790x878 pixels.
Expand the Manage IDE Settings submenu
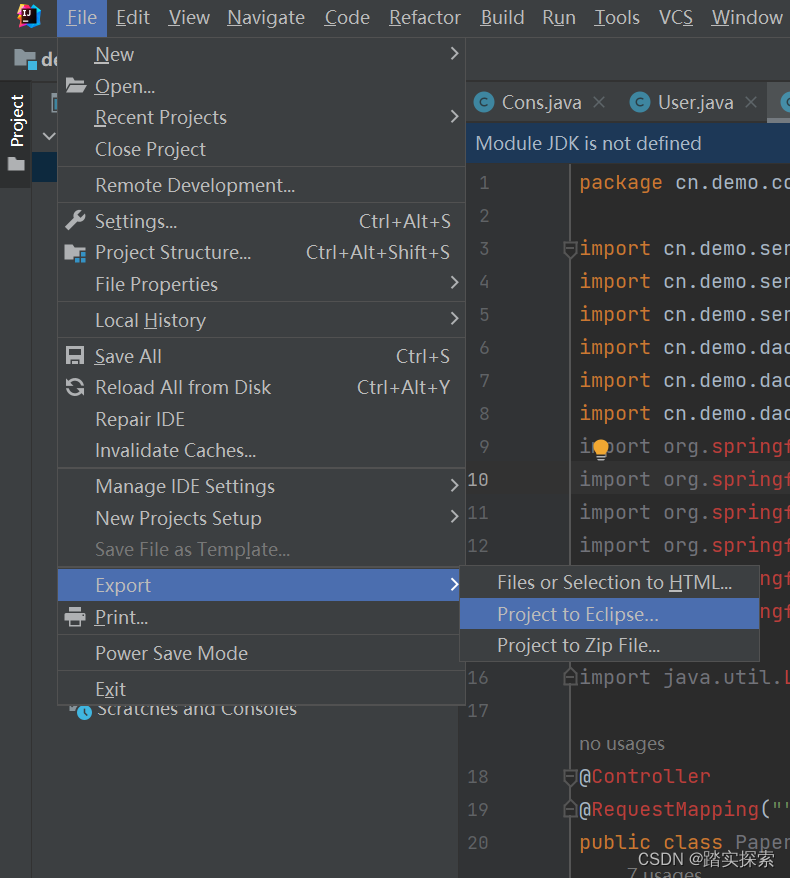coord(454,485)
